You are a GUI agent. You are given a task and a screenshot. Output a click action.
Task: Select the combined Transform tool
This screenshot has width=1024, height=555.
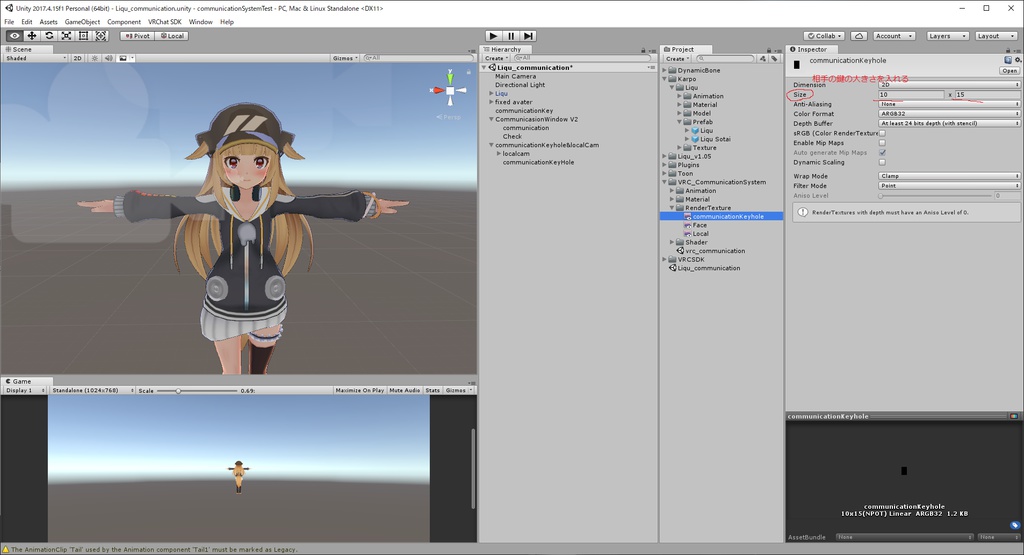101,36
